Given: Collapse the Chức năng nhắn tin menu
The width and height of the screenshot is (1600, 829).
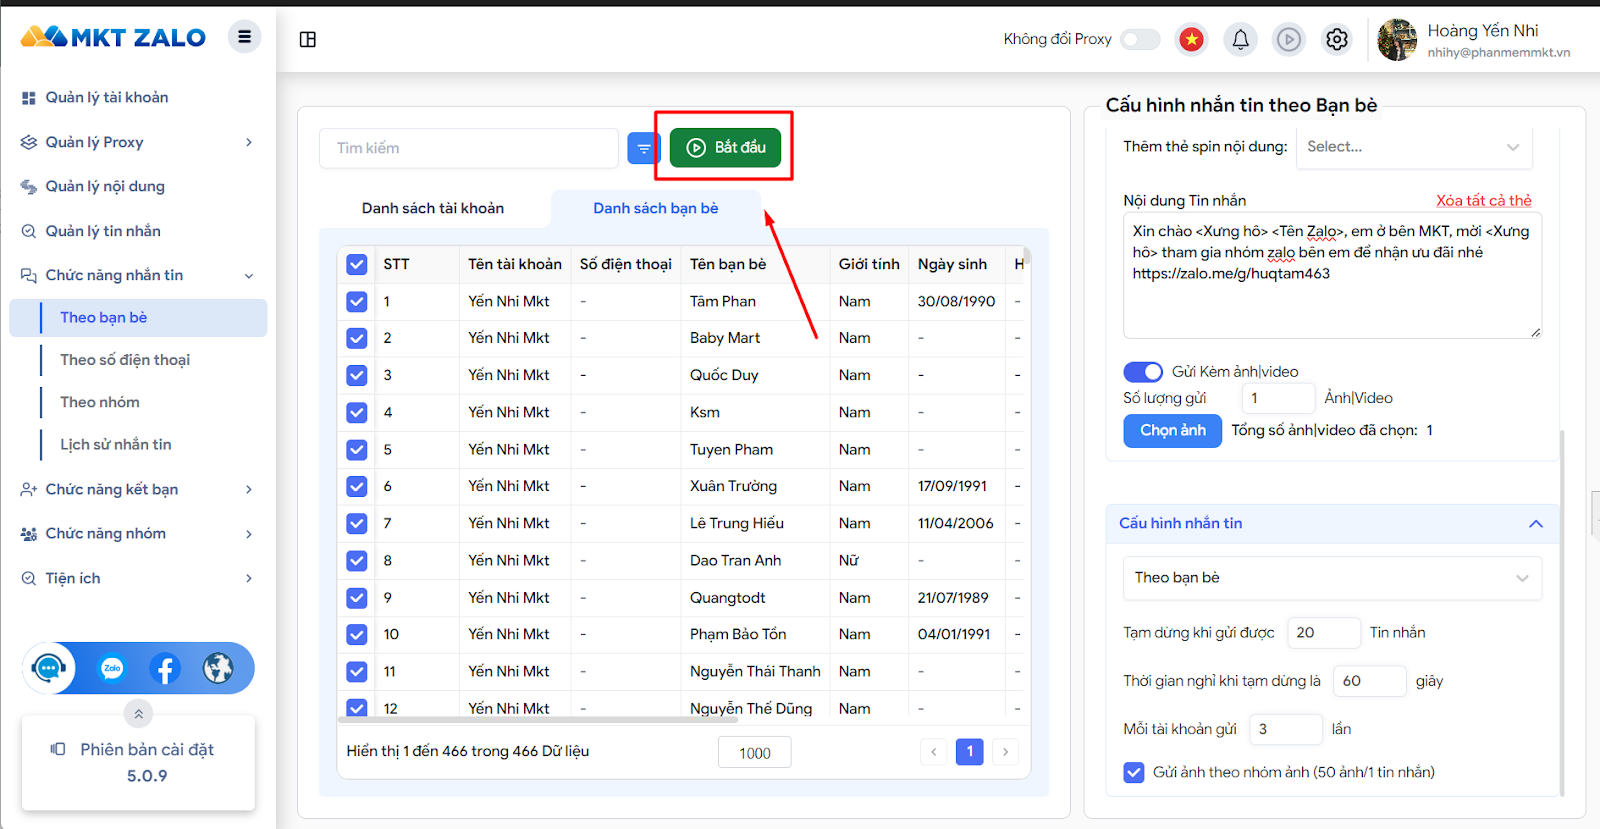Looking at the screenshot, I should click(138, 275).
